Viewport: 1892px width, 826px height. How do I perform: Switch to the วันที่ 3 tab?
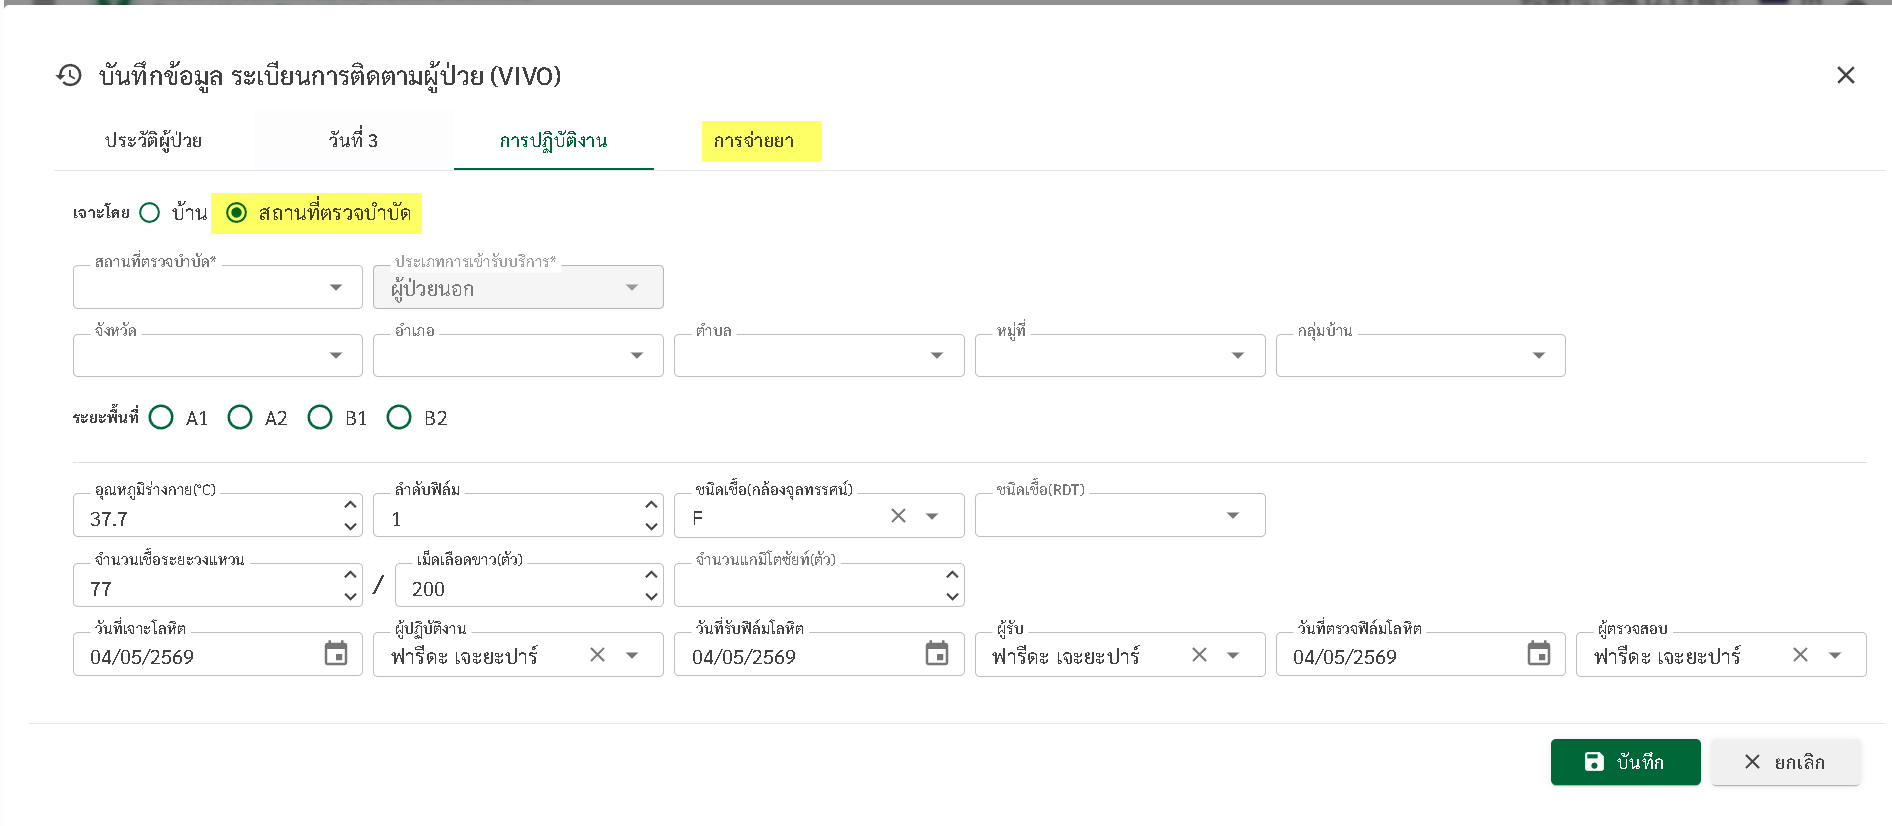[353, 140]
